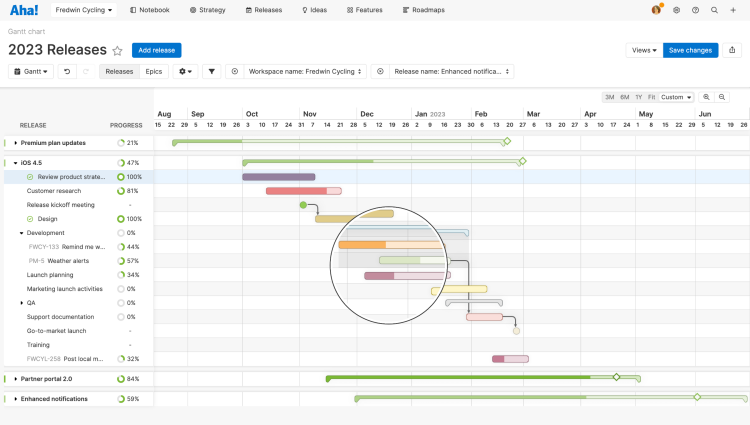Open the Roadmaps menu

(x=424, y=10)
